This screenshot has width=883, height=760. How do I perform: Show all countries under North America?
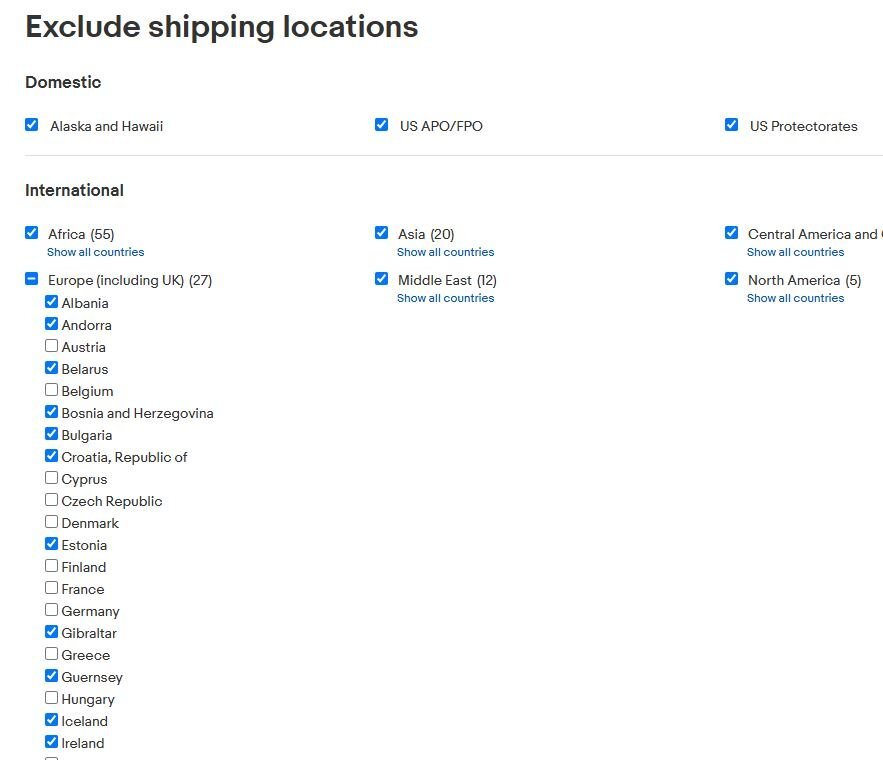(x=795, y=298)
